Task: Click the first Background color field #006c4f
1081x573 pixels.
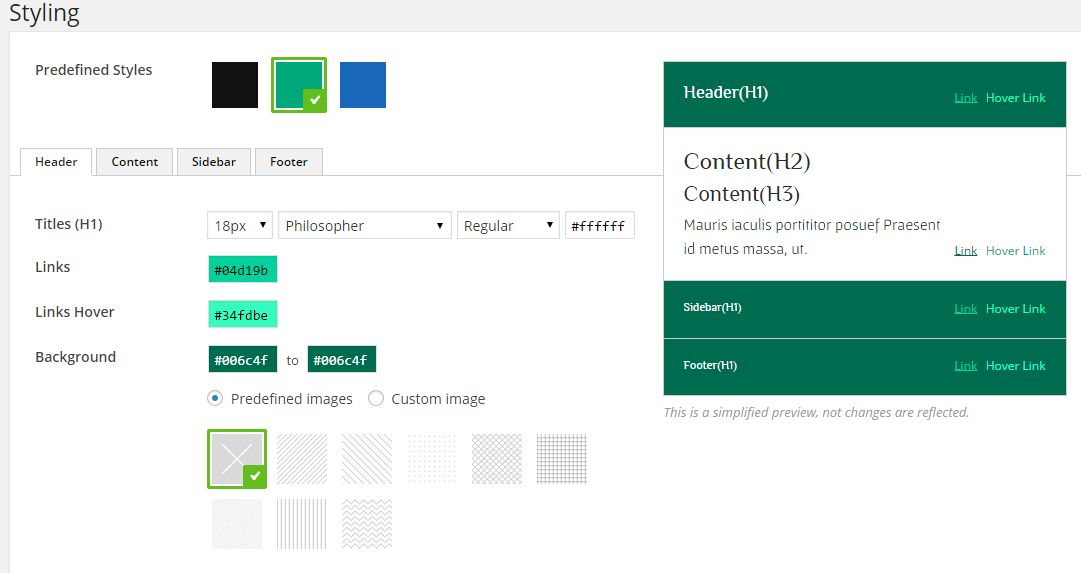Action: pyautogui.click(x=243, y=359)
